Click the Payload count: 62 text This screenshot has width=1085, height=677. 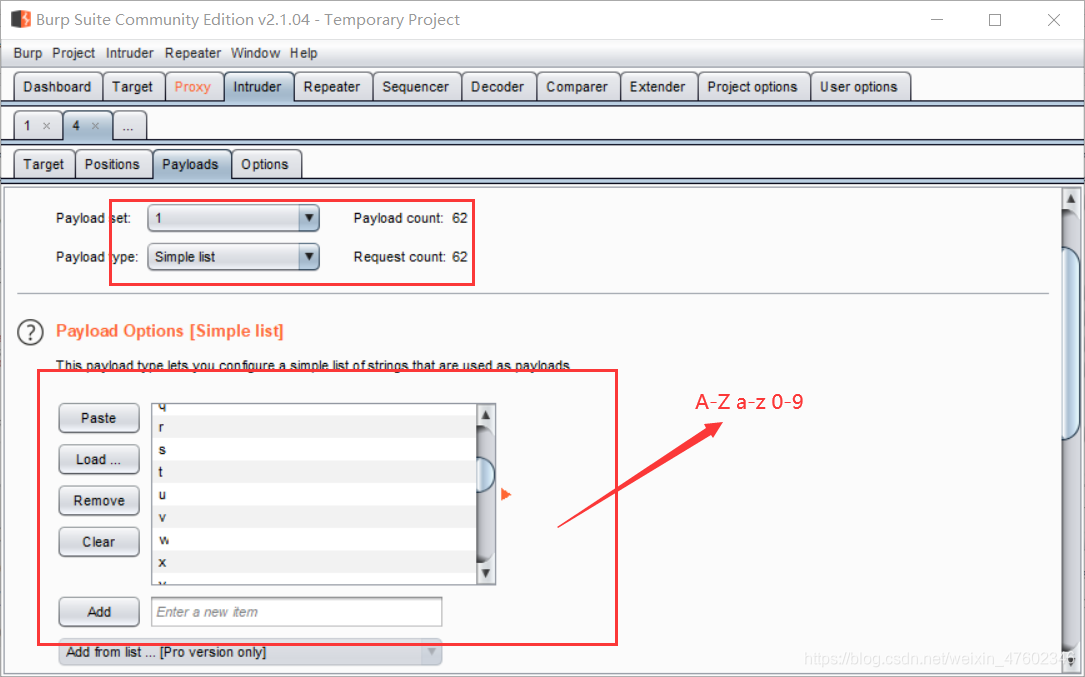[410, 218]
